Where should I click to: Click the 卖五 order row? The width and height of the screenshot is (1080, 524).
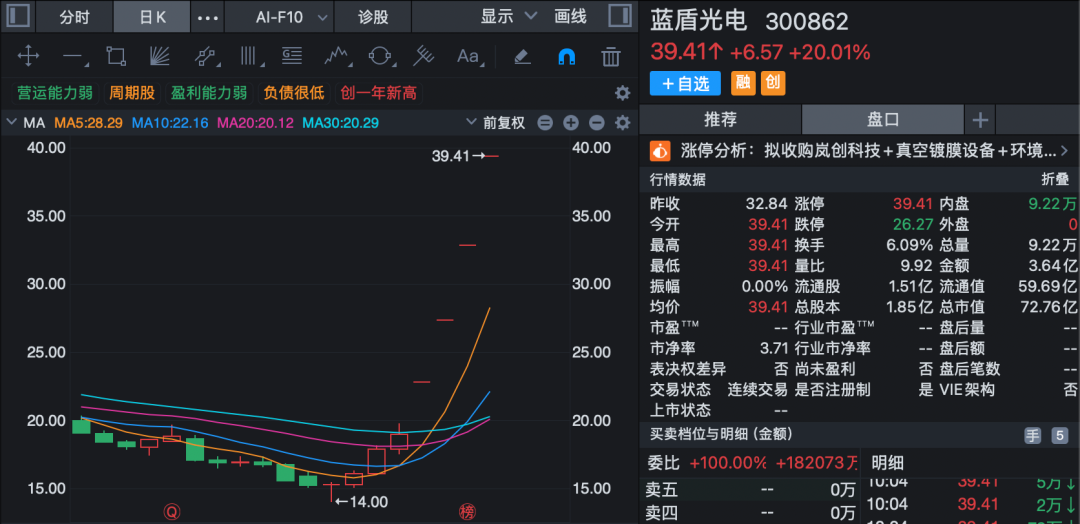749,491
